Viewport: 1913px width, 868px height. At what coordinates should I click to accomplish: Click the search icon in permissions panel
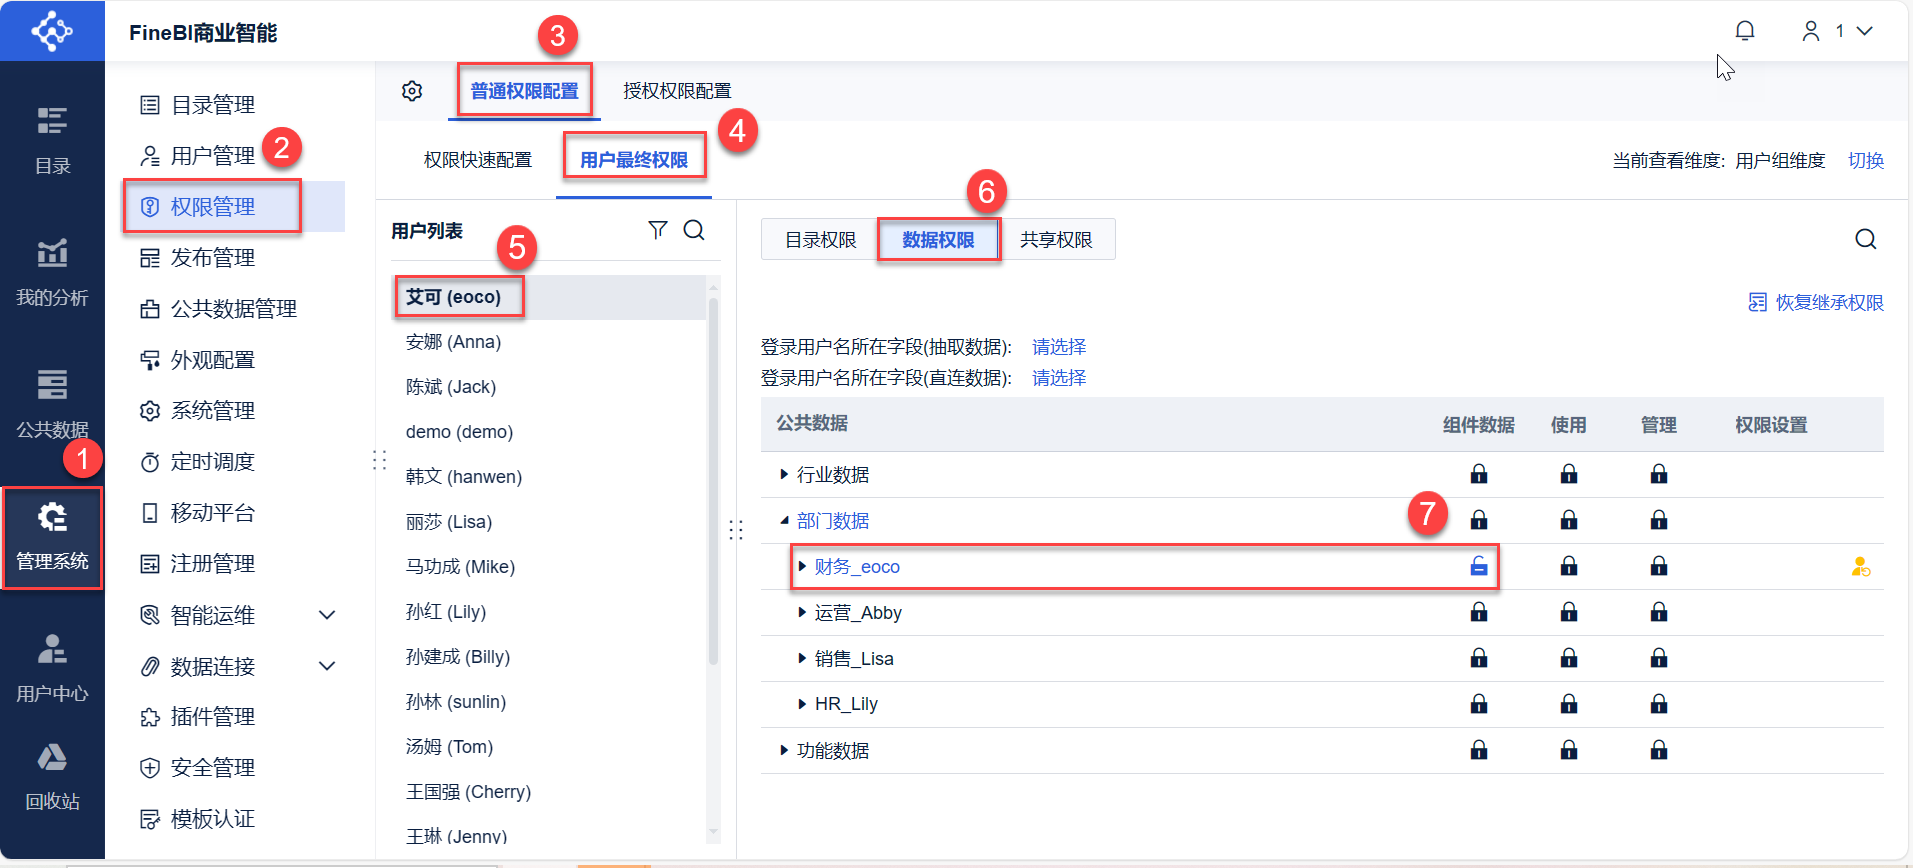[1865, 239]
